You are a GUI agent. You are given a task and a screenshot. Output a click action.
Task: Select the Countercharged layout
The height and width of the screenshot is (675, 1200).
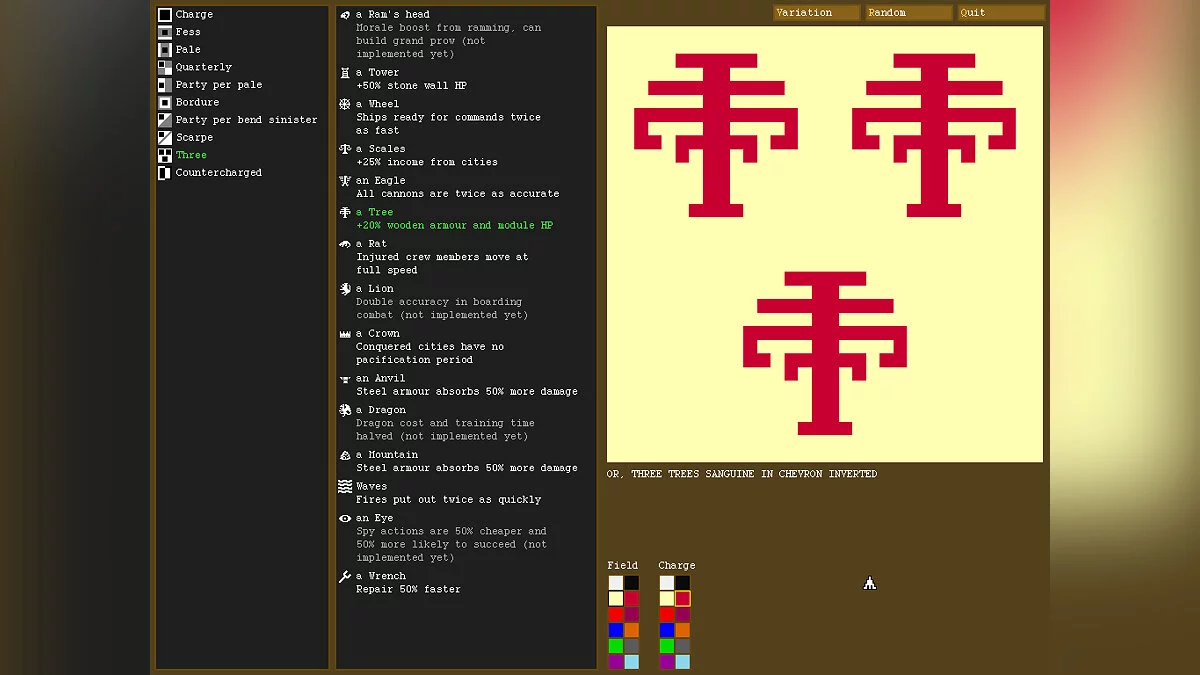click(165, 173)
